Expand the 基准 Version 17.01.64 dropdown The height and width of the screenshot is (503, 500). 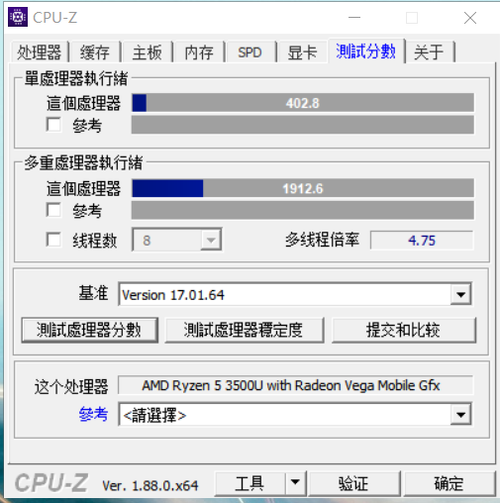461,294
